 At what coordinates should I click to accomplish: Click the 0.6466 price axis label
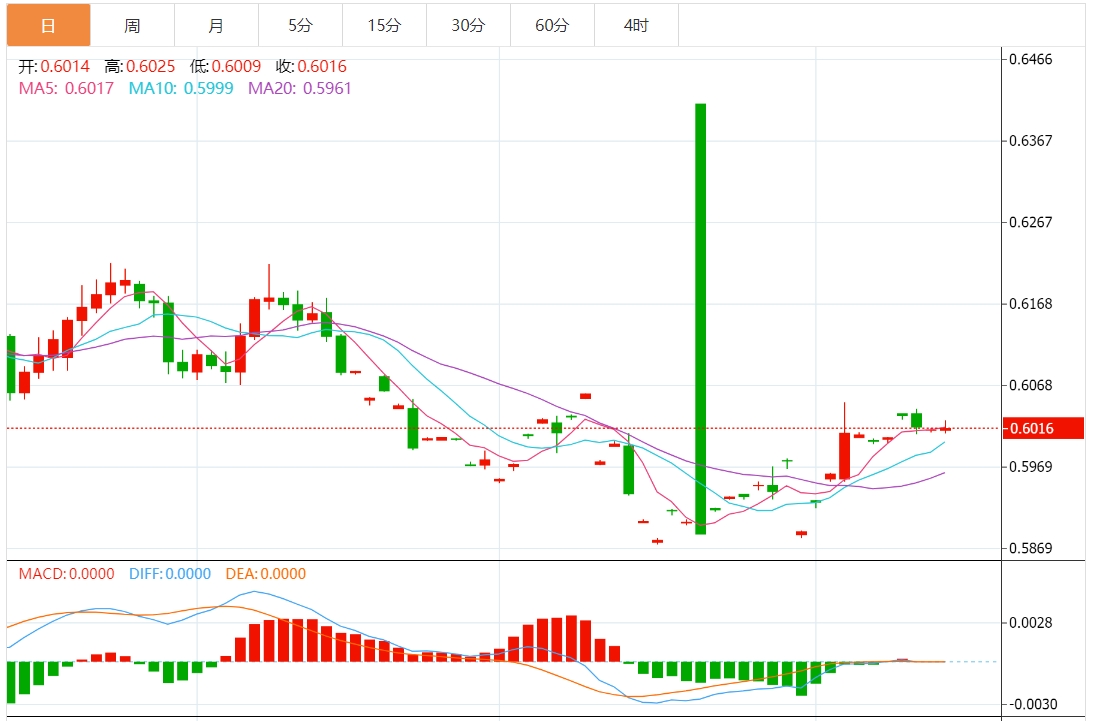click(1030, 59)
